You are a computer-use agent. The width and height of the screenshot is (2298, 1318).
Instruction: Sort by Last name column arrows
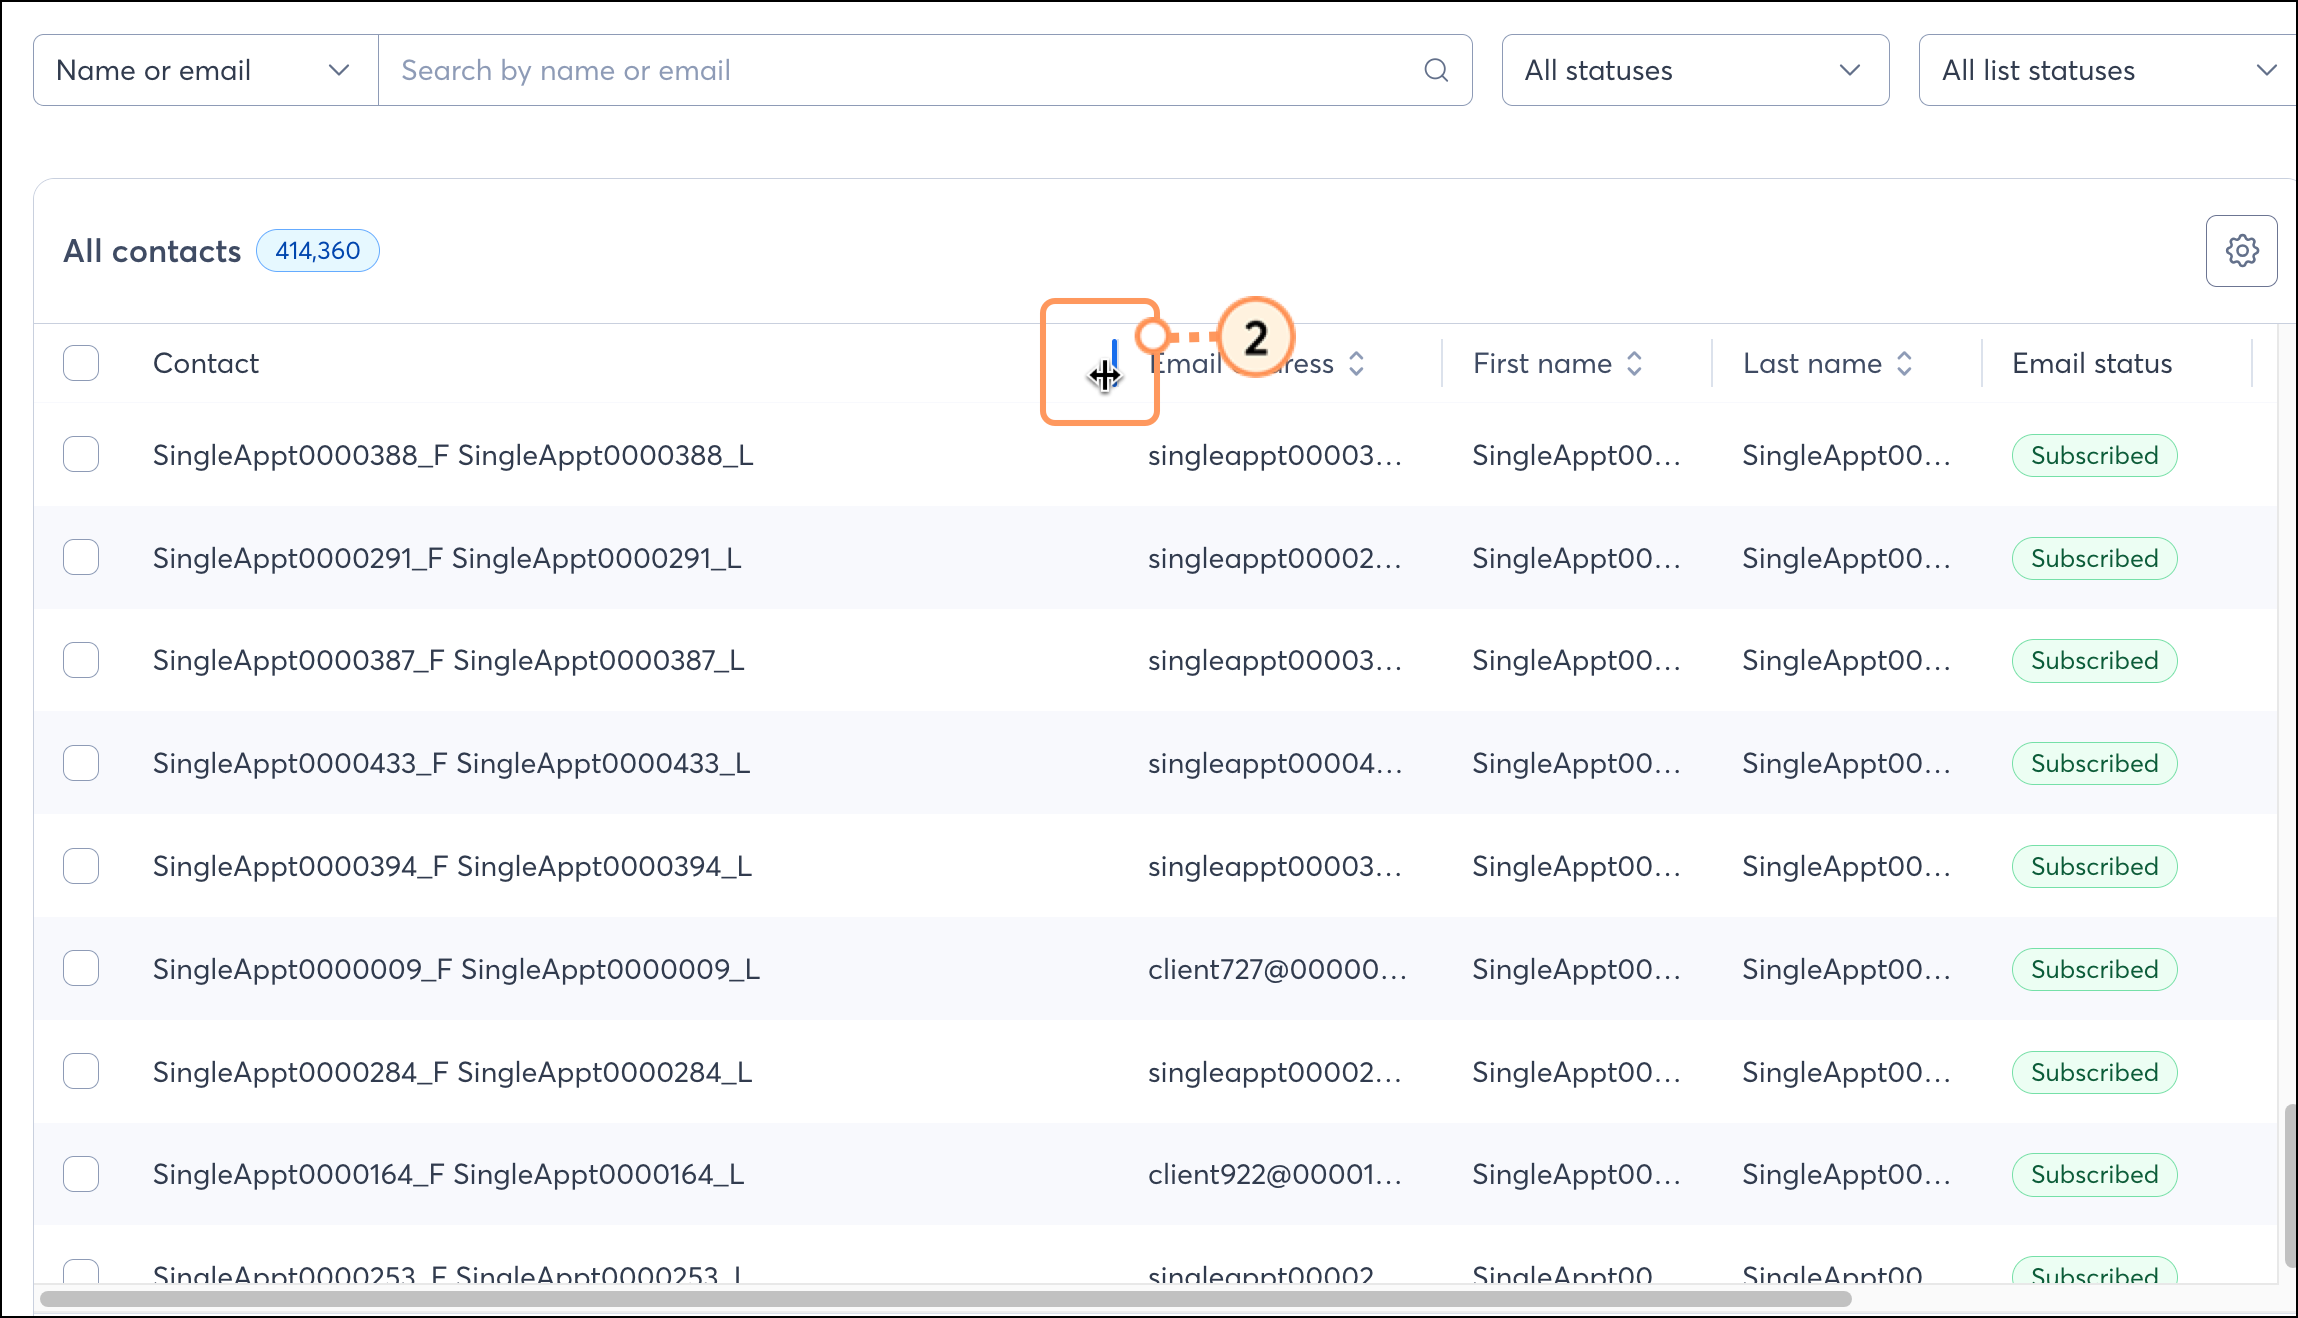[x=1904, y=364]
